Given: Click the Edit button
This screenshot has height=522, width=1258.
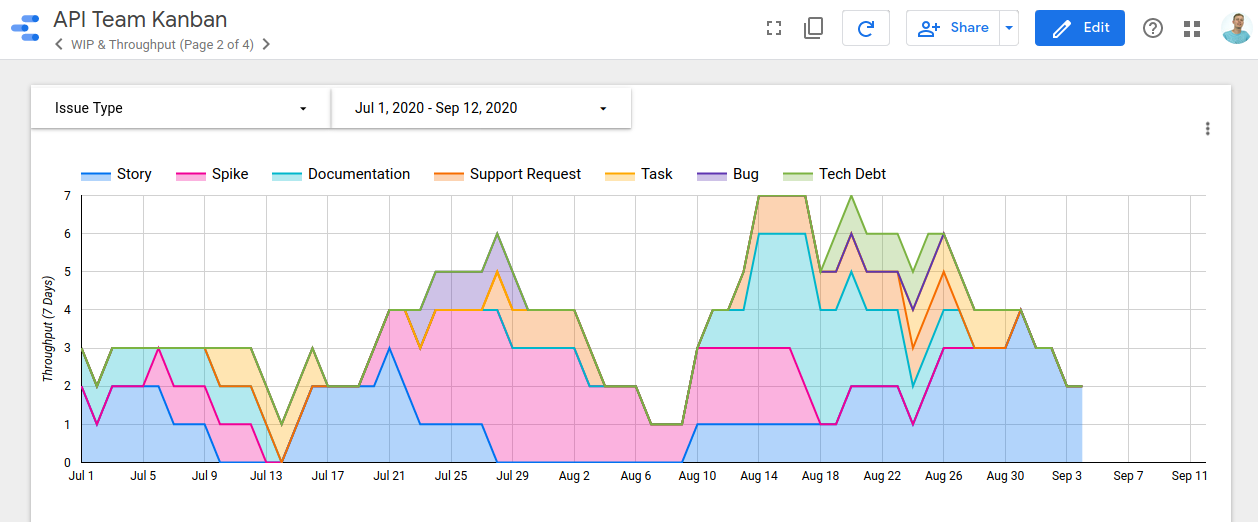Looking at the screenshot, I should pos(1079,28).
